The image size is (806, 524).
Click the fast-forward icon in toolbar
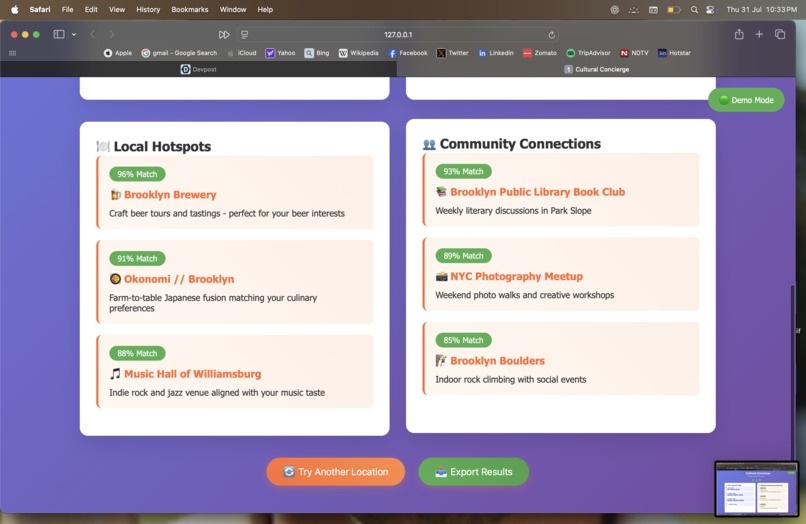224,34
